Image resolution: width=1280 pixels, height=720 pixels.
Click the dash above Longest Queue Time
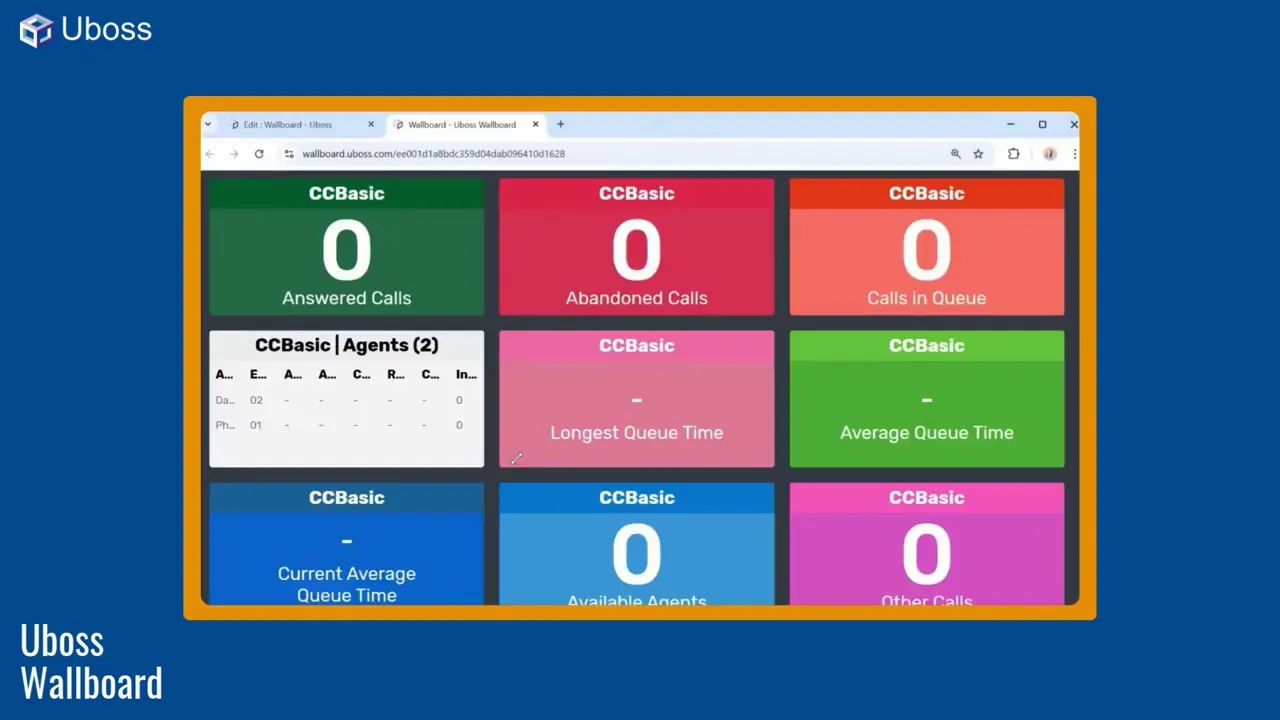(x=636, y=400)
